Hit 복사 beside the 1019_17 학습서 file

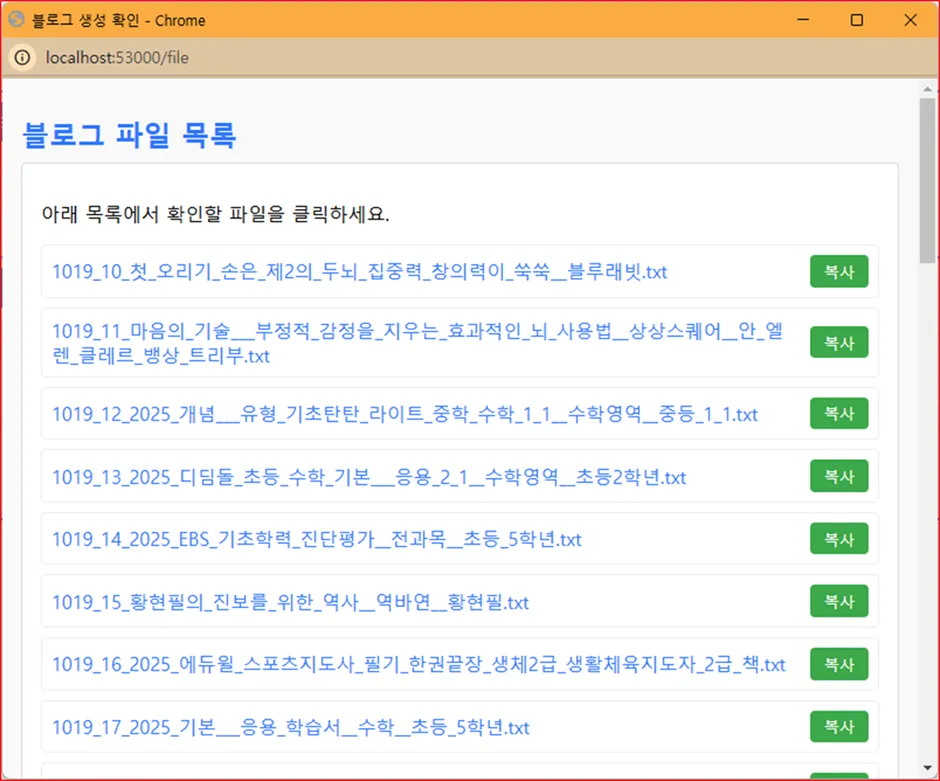839,727
